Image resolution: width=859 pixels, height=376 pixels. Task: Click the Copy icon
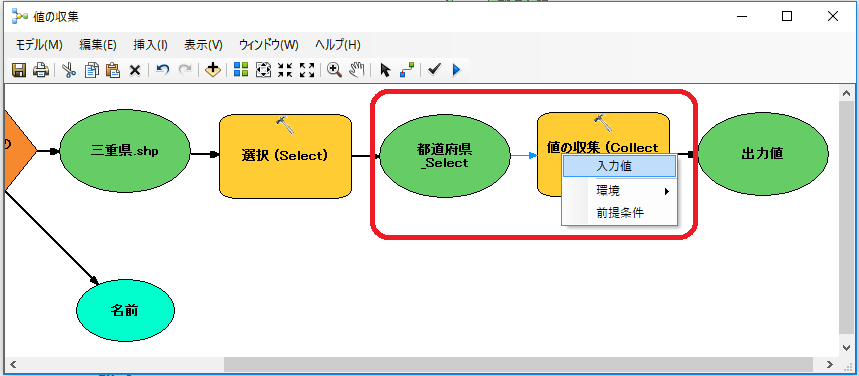pyautogui.click(x=91, y=70)
